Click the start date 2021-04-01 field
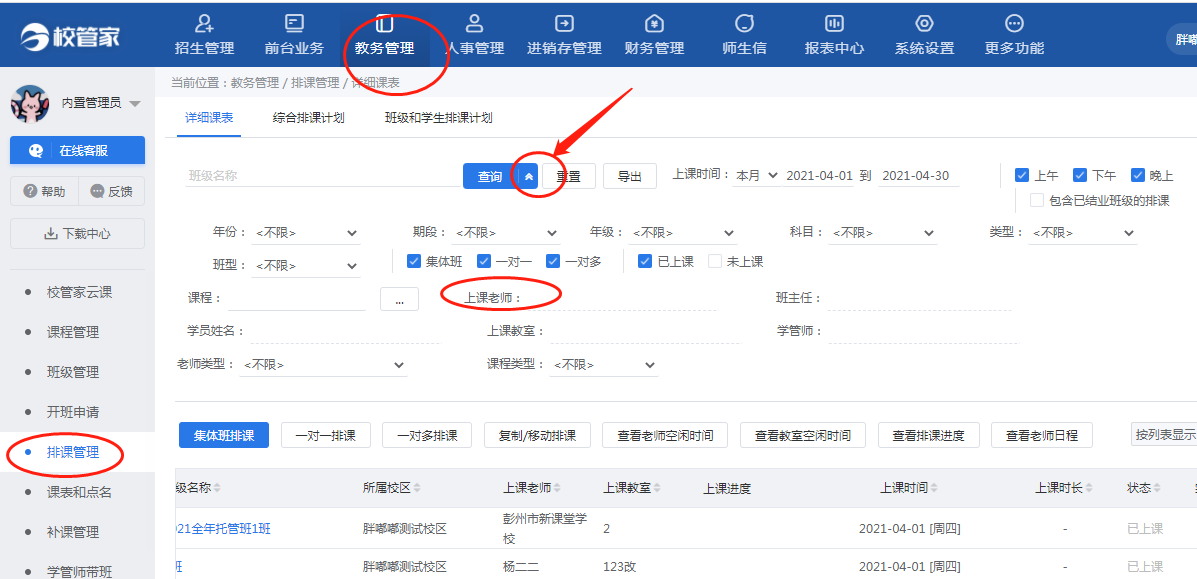 click(x=819, y=176)
